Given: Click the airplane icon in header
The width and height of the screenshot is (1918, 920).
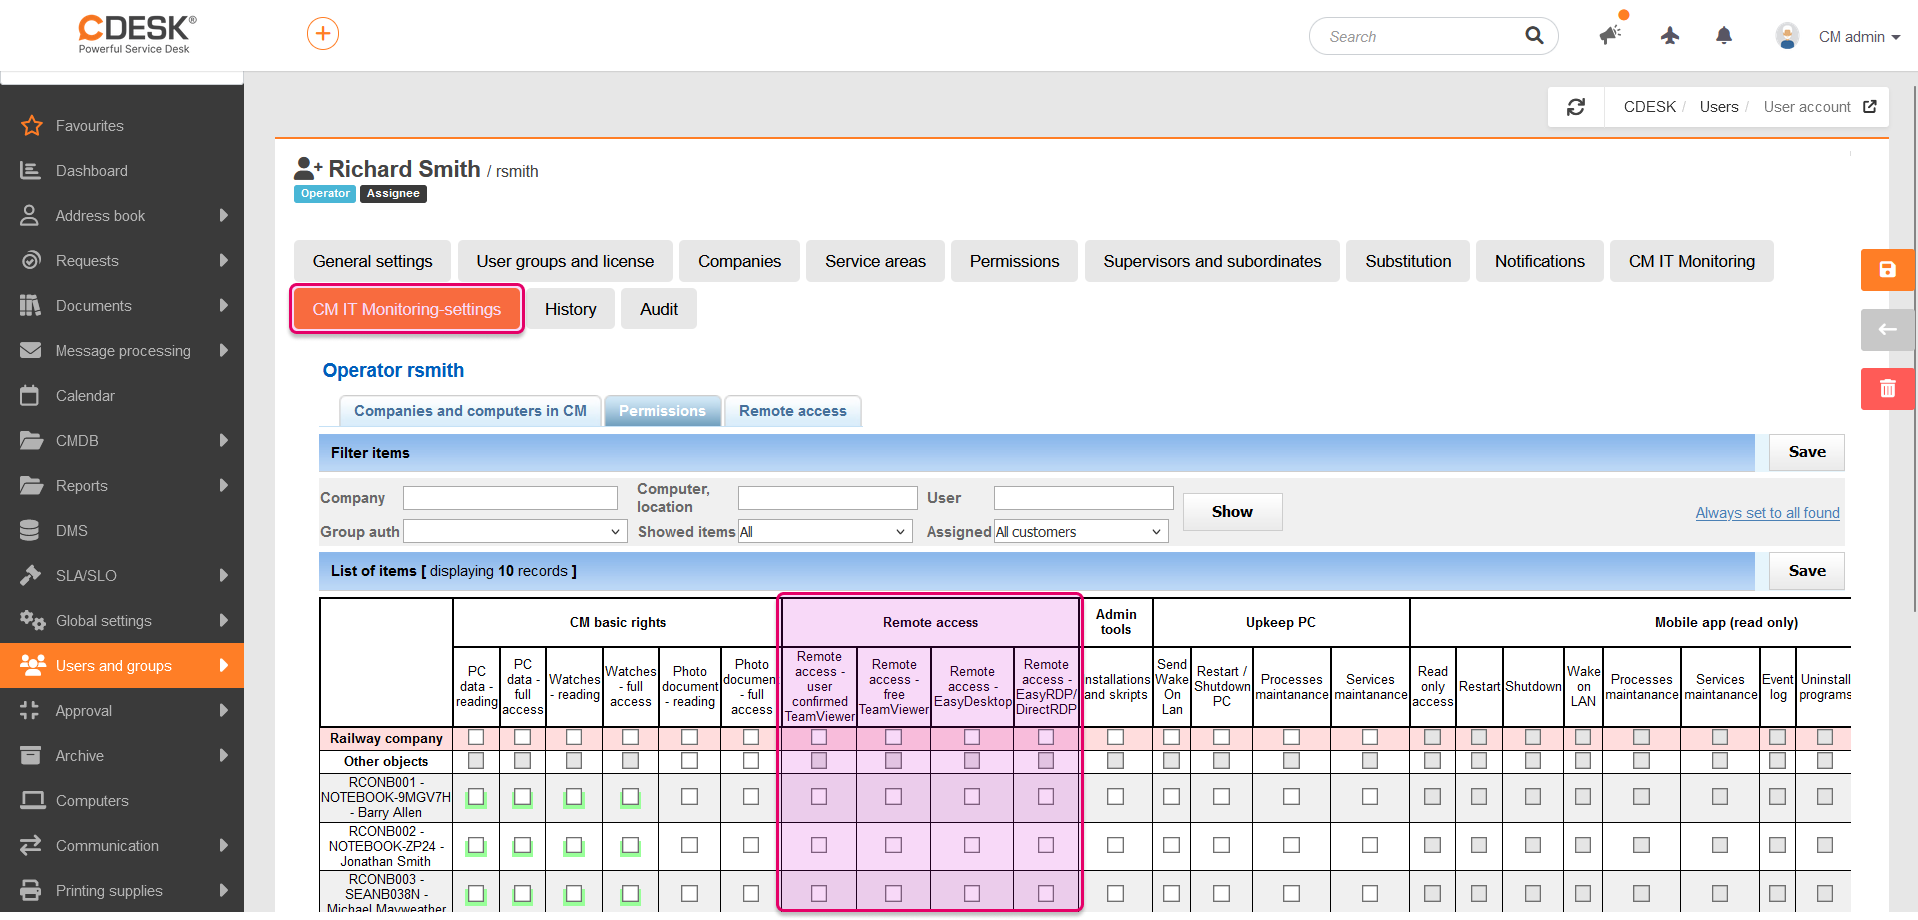Looking at the screenshot, I should 1669,36.
